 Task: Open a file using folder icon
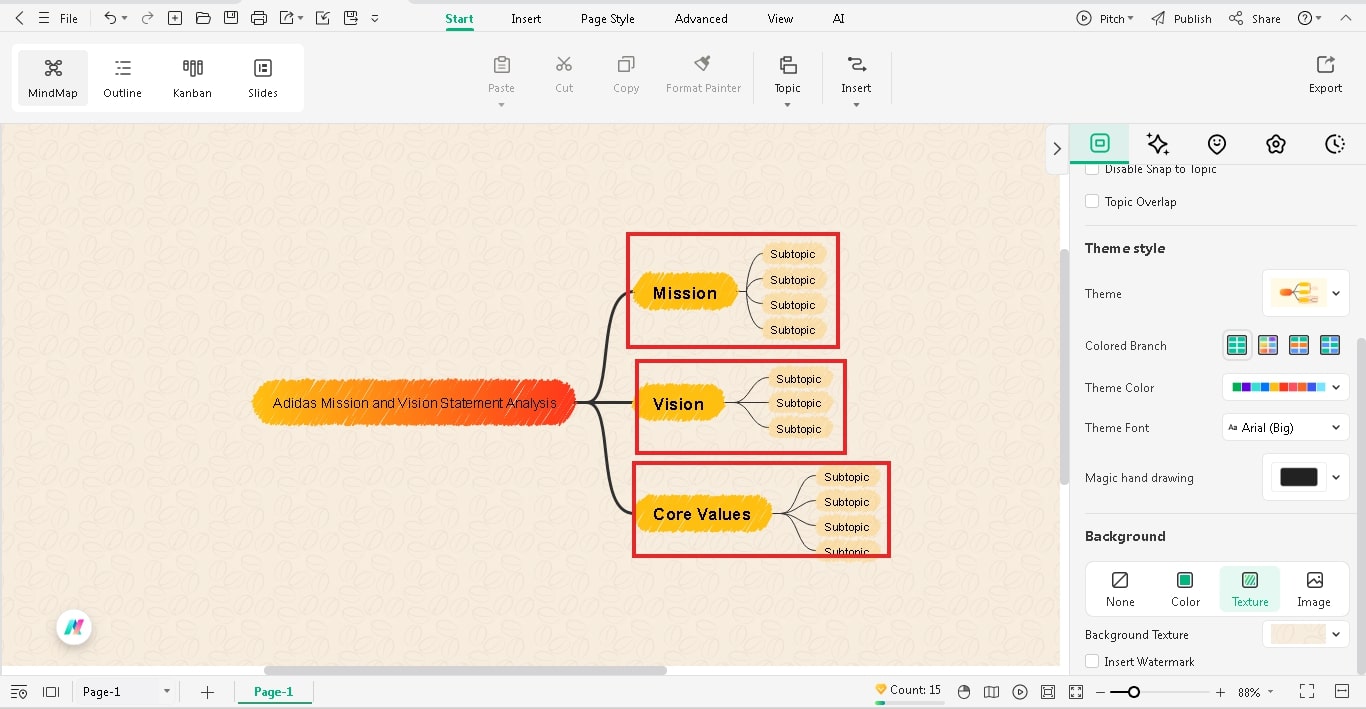coord(203,18)
